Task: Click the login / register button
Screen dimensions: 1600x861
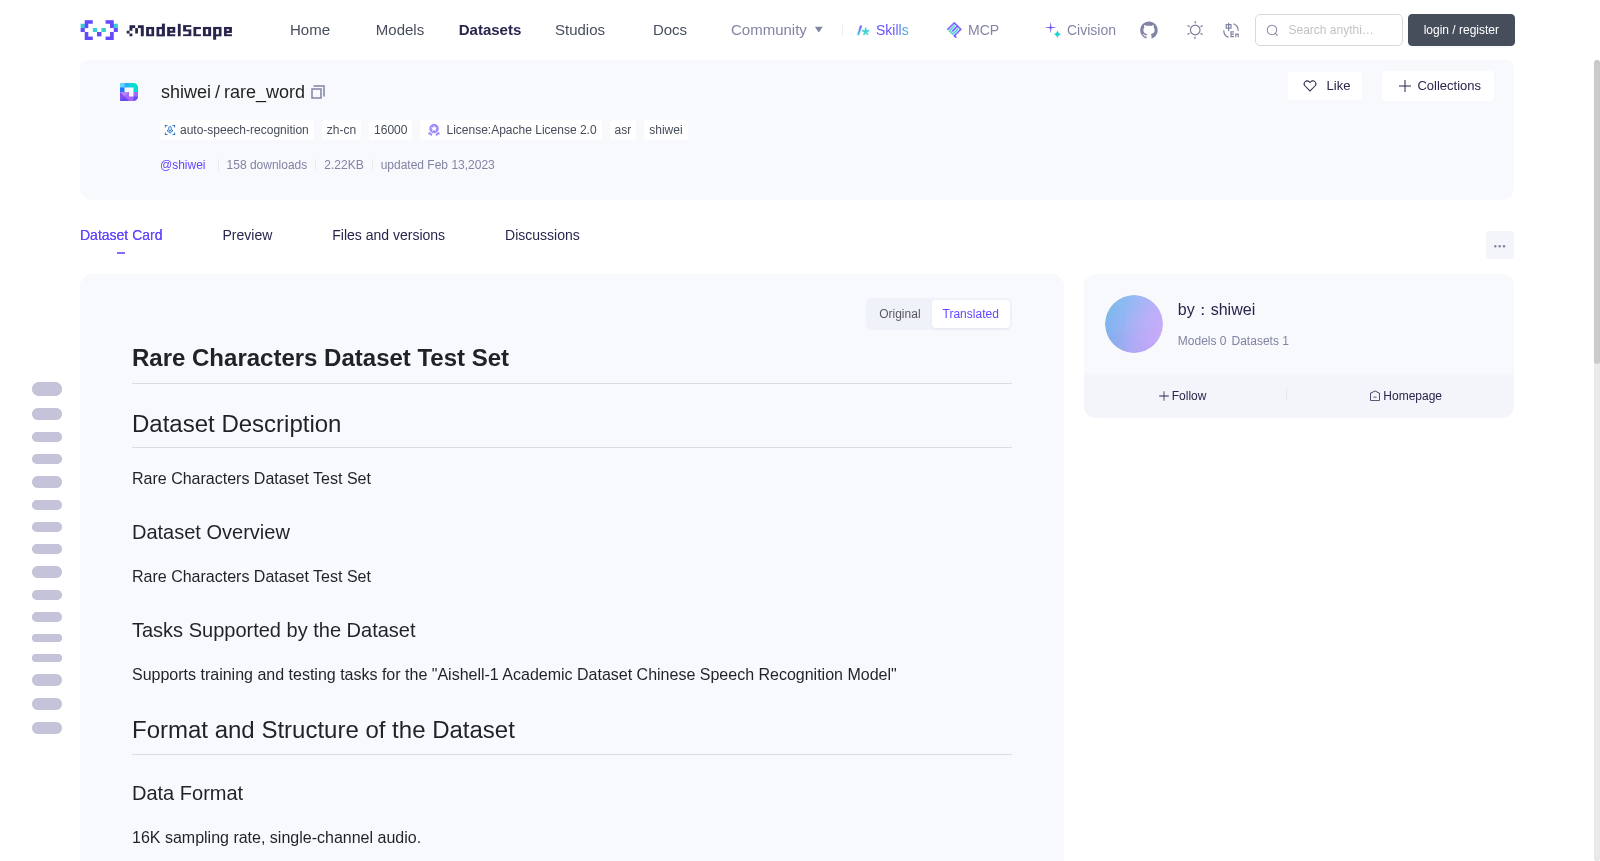Action: pyautogui.click(x=1461, y=30)
